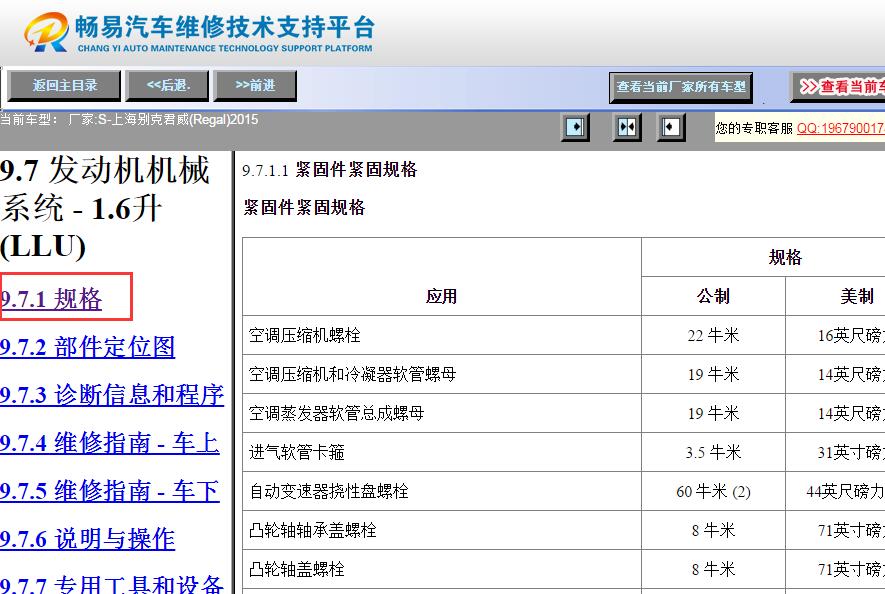Select the 9.7.1.1 紧固件紧固规格 heading
Viewport: 885px width, 594px height.
[330, 169]
